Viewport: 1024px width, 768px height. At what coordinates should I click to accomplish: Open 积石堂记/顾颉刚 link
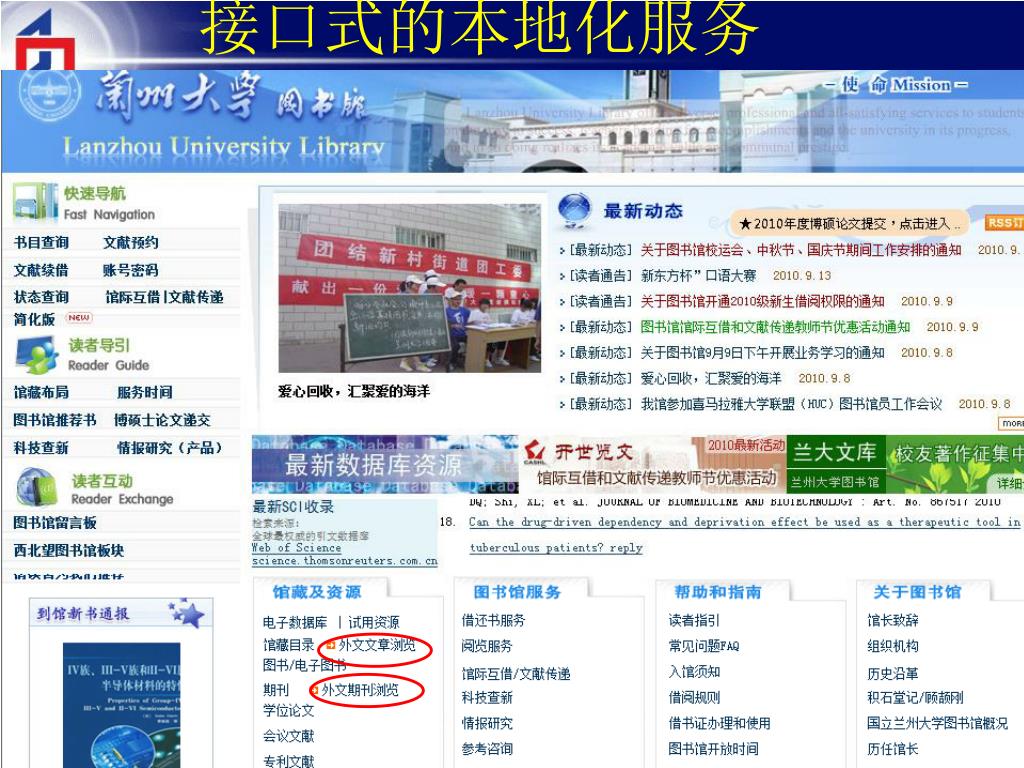pos(916,697)
